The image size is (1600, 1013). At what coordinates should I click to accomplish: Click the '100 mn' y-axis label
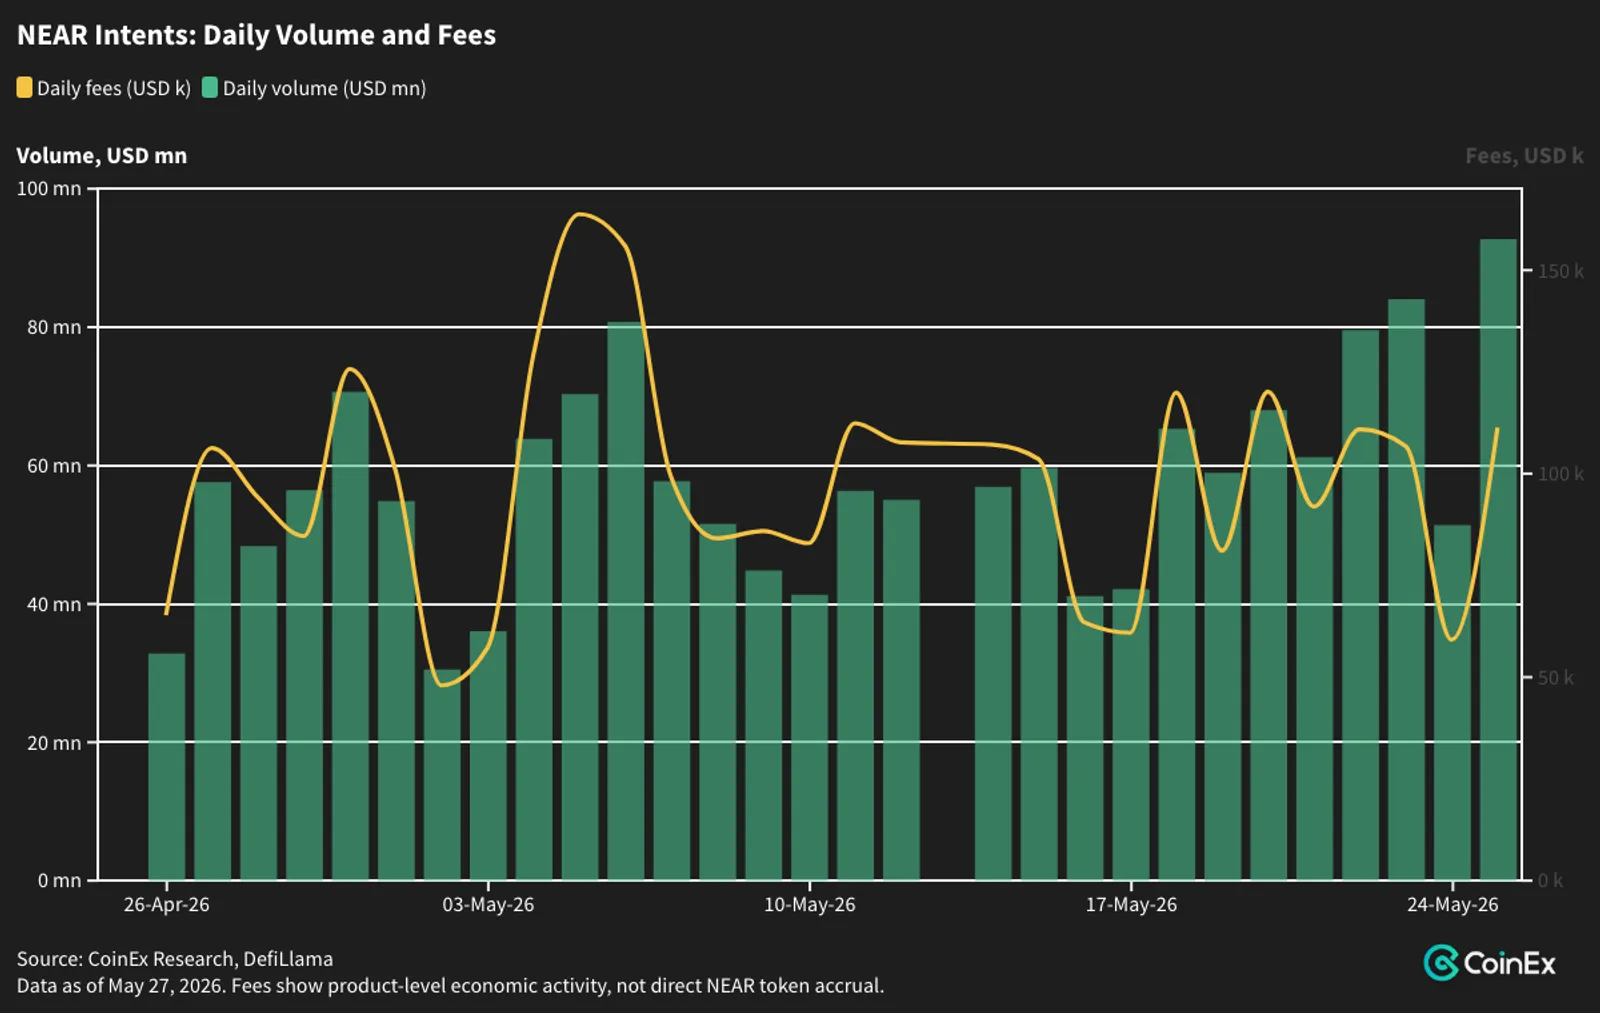tap(49, 188)
